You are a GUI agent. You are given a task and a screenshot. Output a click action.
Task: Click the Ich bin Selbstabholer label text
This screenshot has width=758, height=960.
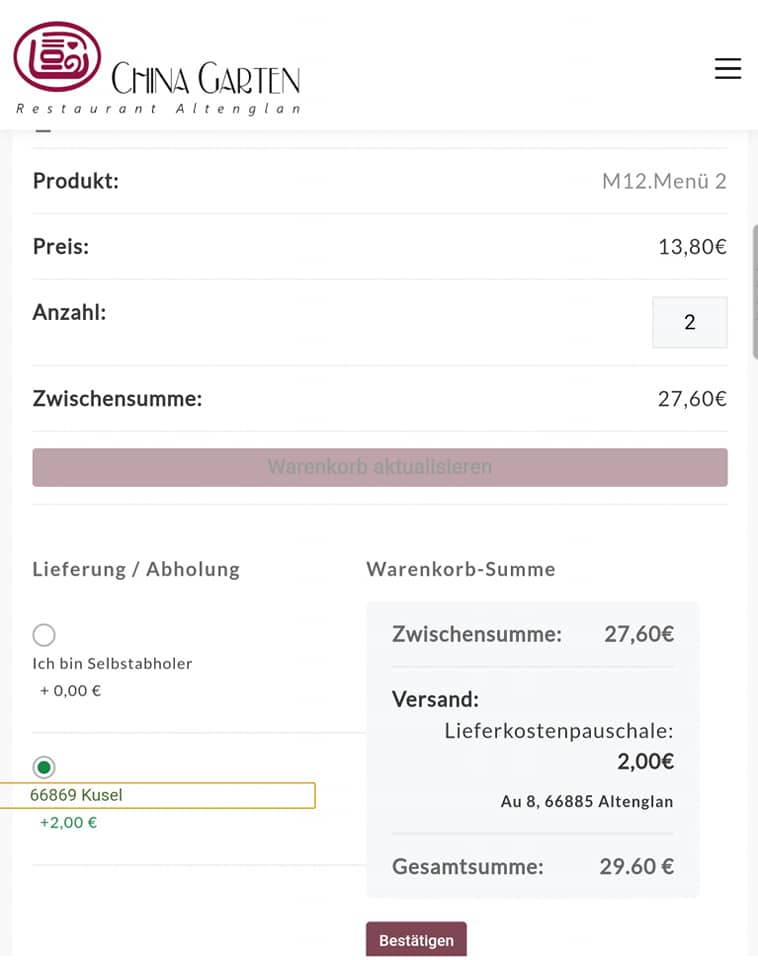coord(112,664)
